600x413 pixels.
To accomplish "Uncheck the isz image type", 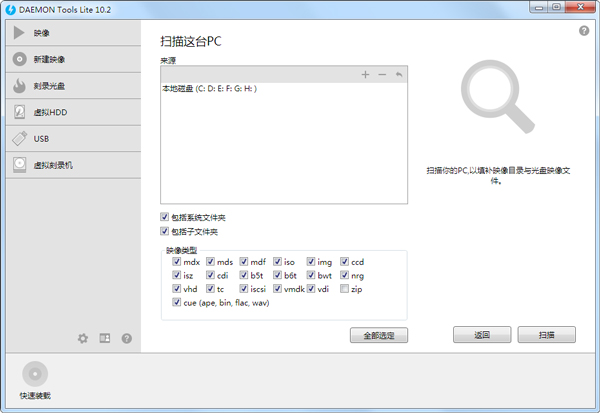I will tap(176, 275).
